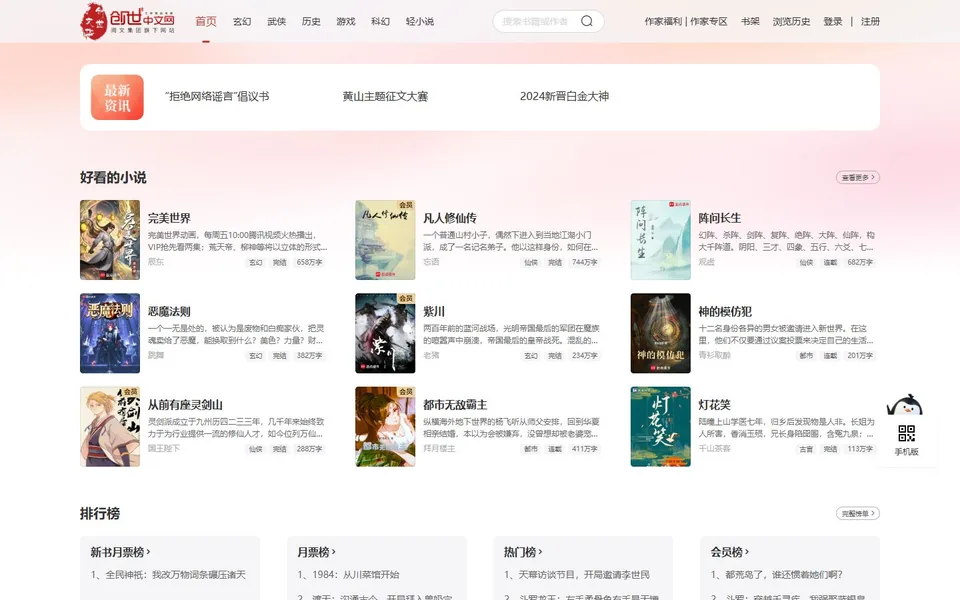Click 658万字 tag under 完美世界
This screenshot has height=600, width=960.
[x=309, y=262]
